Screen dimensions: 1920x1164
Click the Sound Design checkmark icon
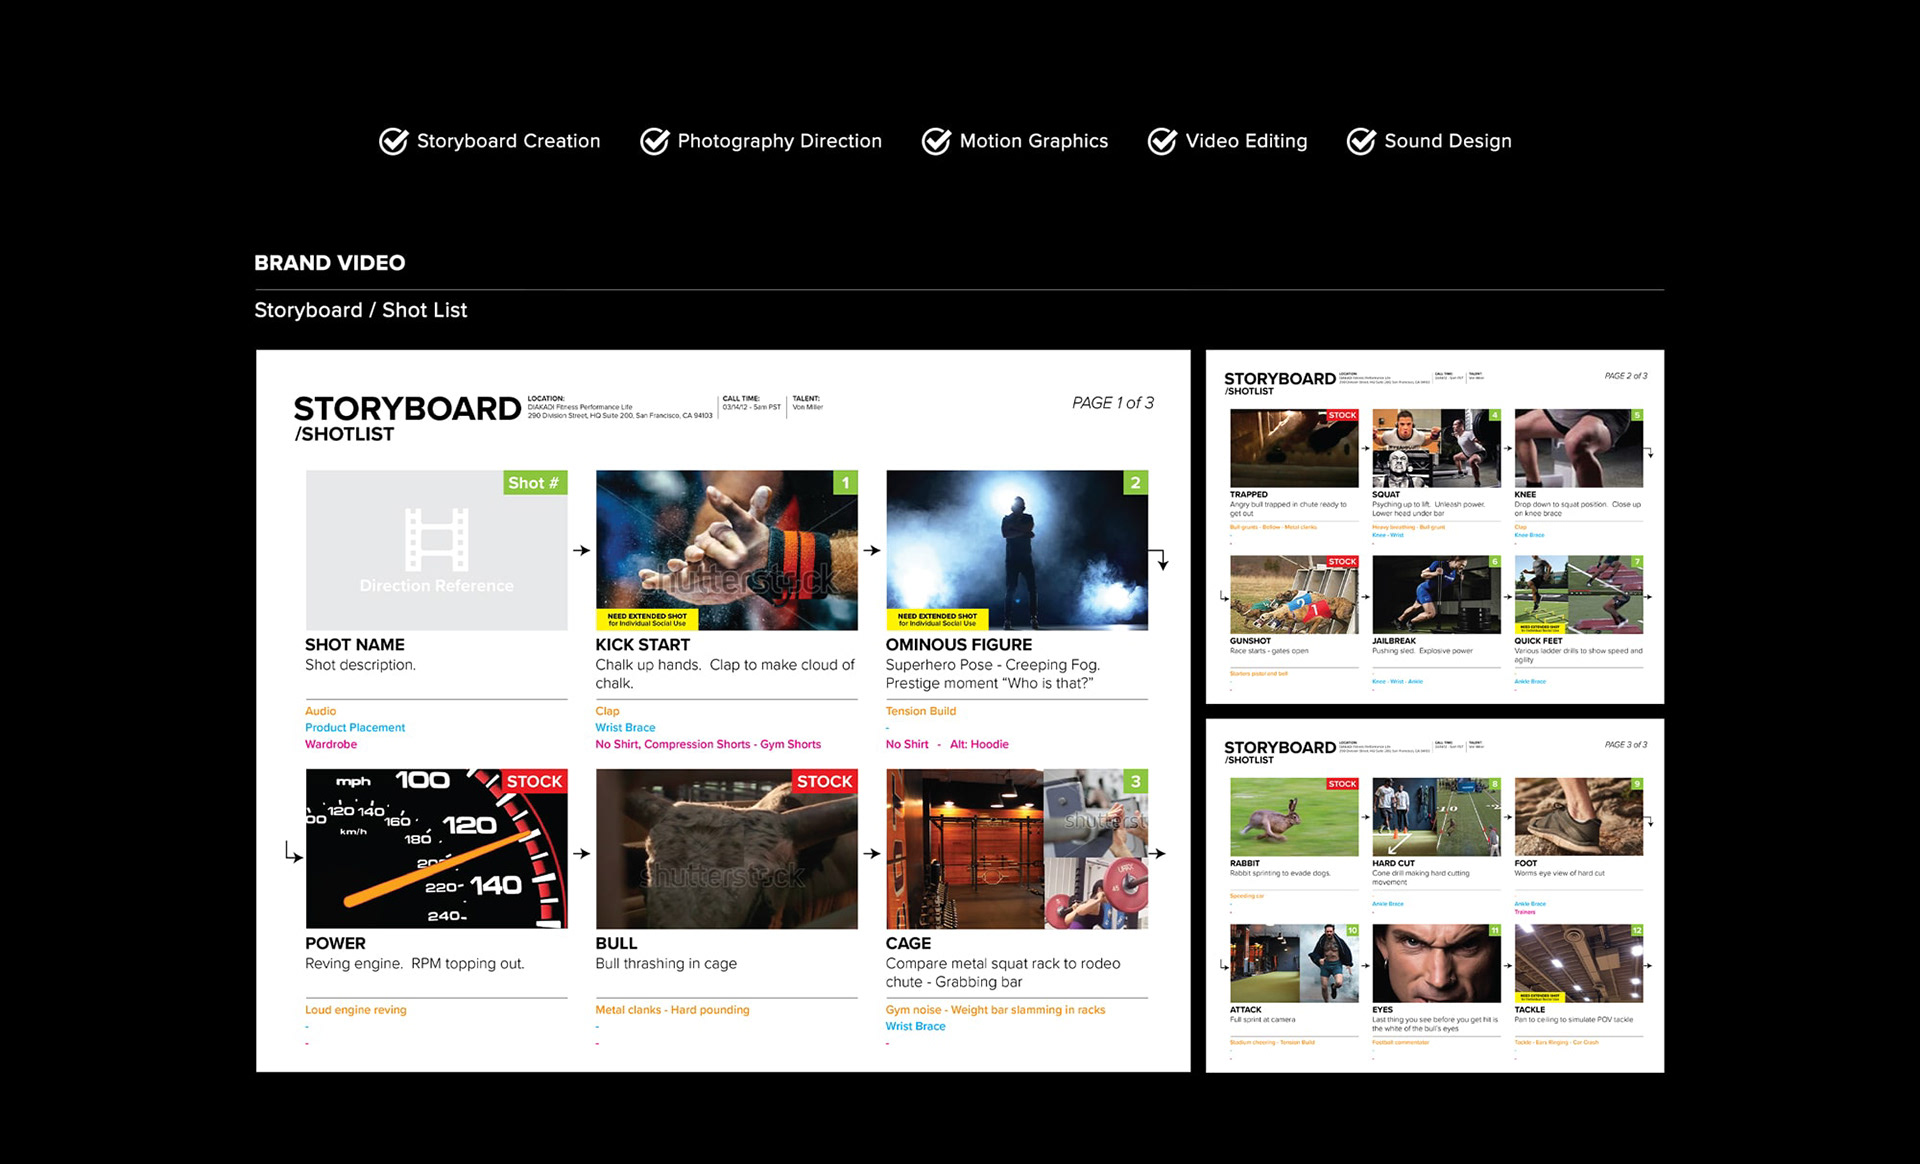[1361, 141]
